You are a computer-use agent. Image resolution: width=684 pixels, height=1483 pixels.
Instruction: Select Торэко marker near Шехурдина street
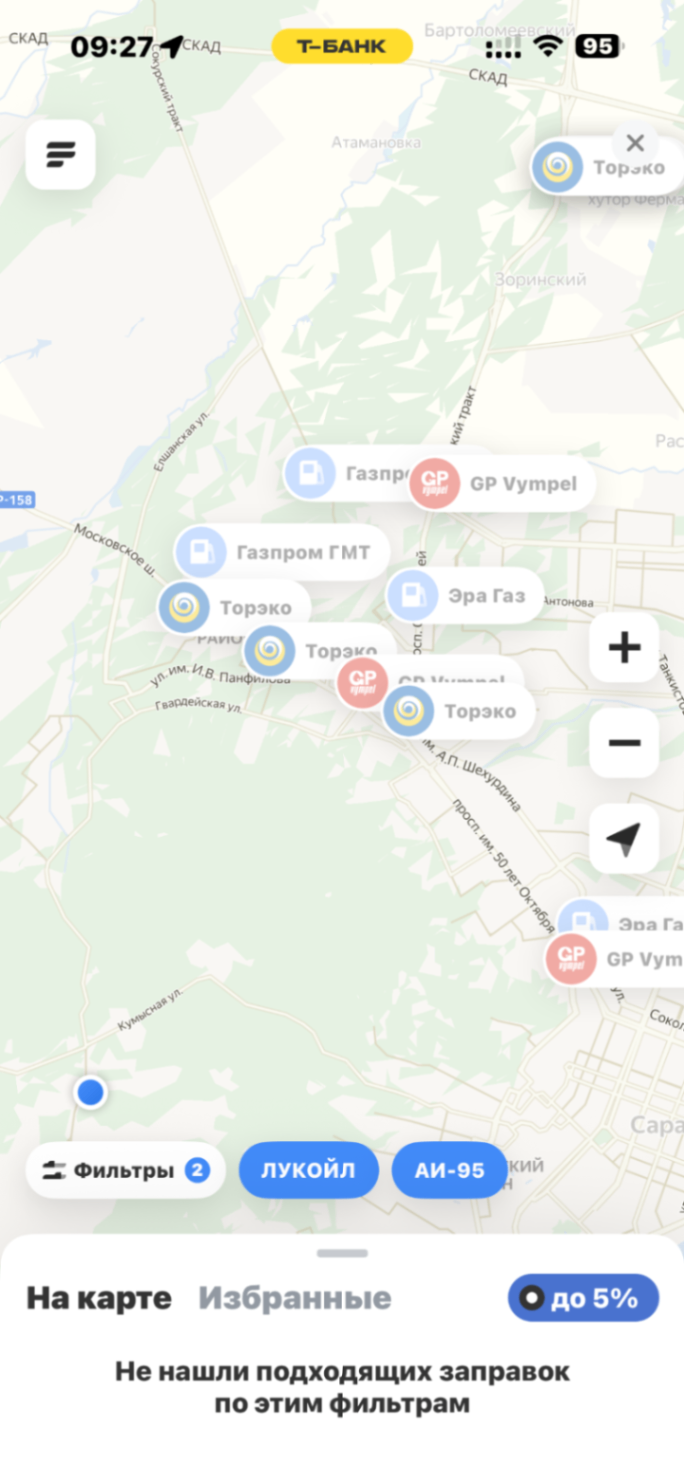pos(459,711)
